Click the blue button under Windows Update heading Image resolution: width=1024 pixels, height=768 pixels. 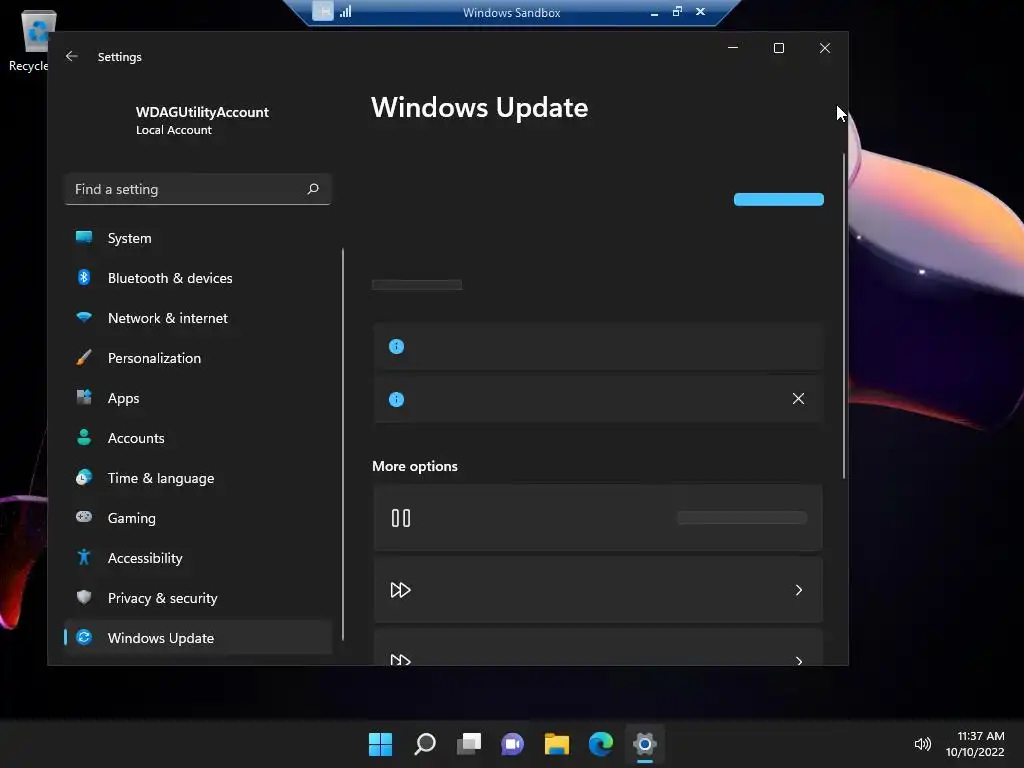(x=778, y=199)
